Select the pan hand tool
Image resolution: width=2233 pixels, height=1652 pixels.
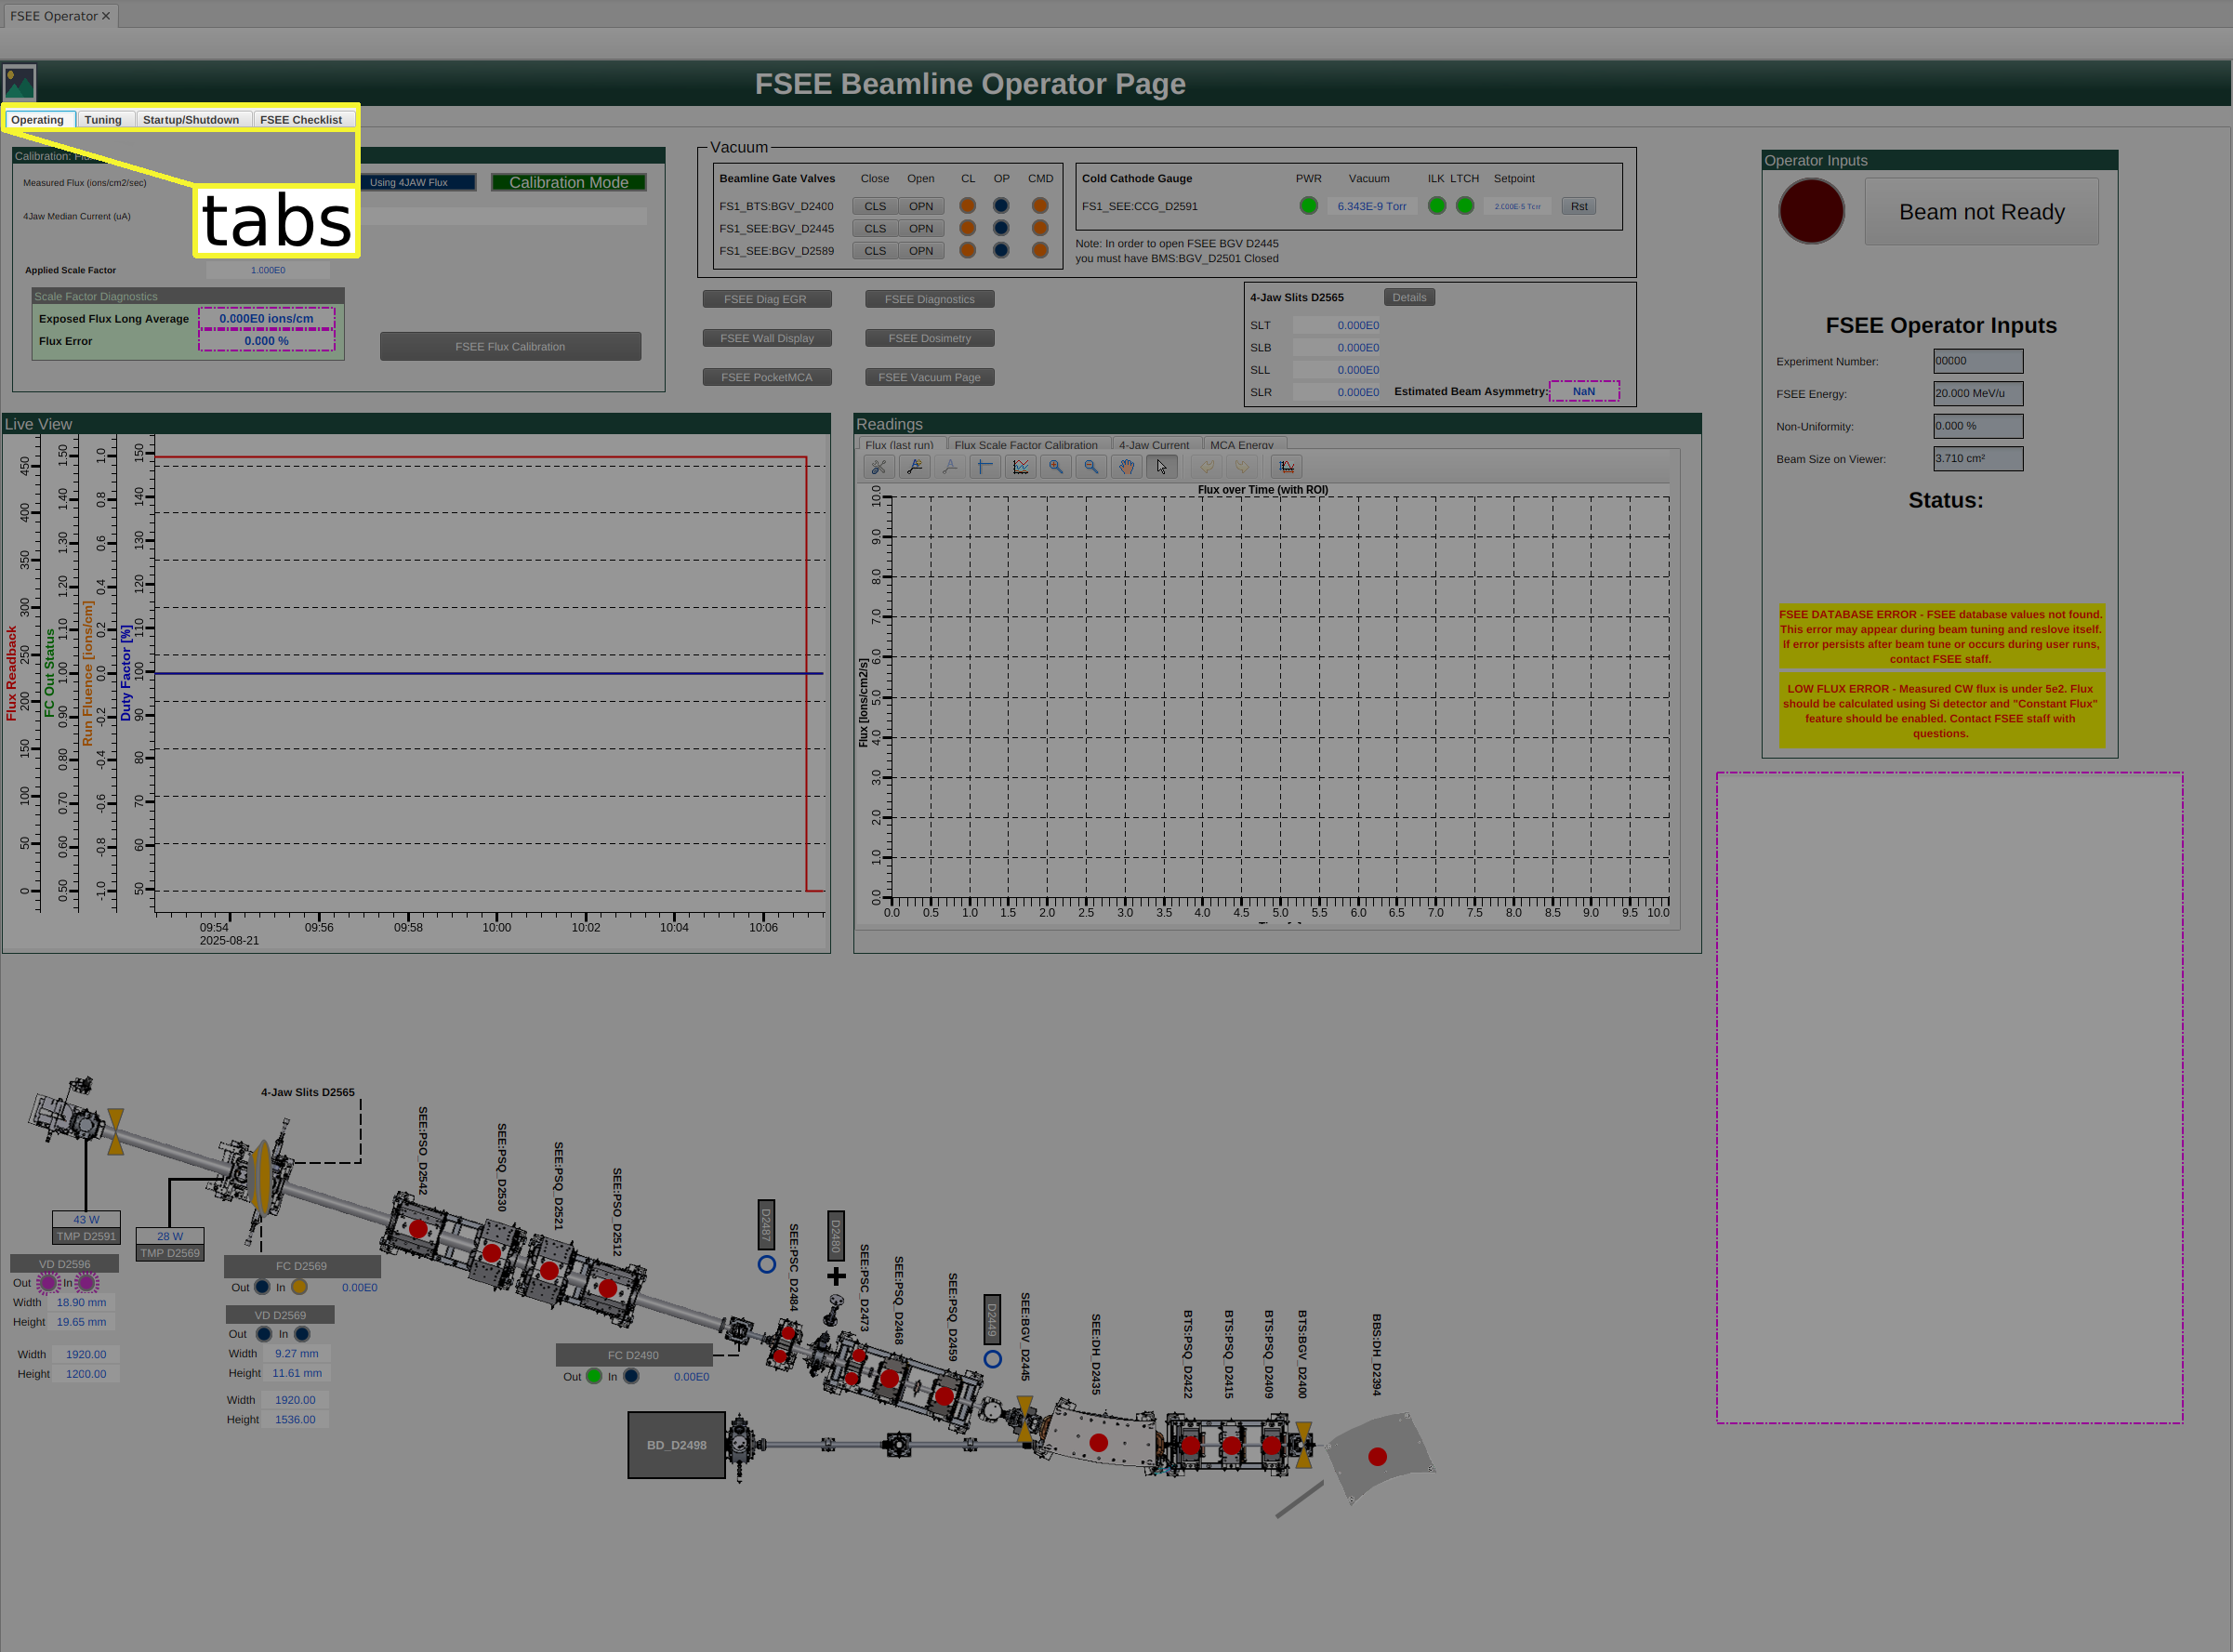(x=1126, y=467)
